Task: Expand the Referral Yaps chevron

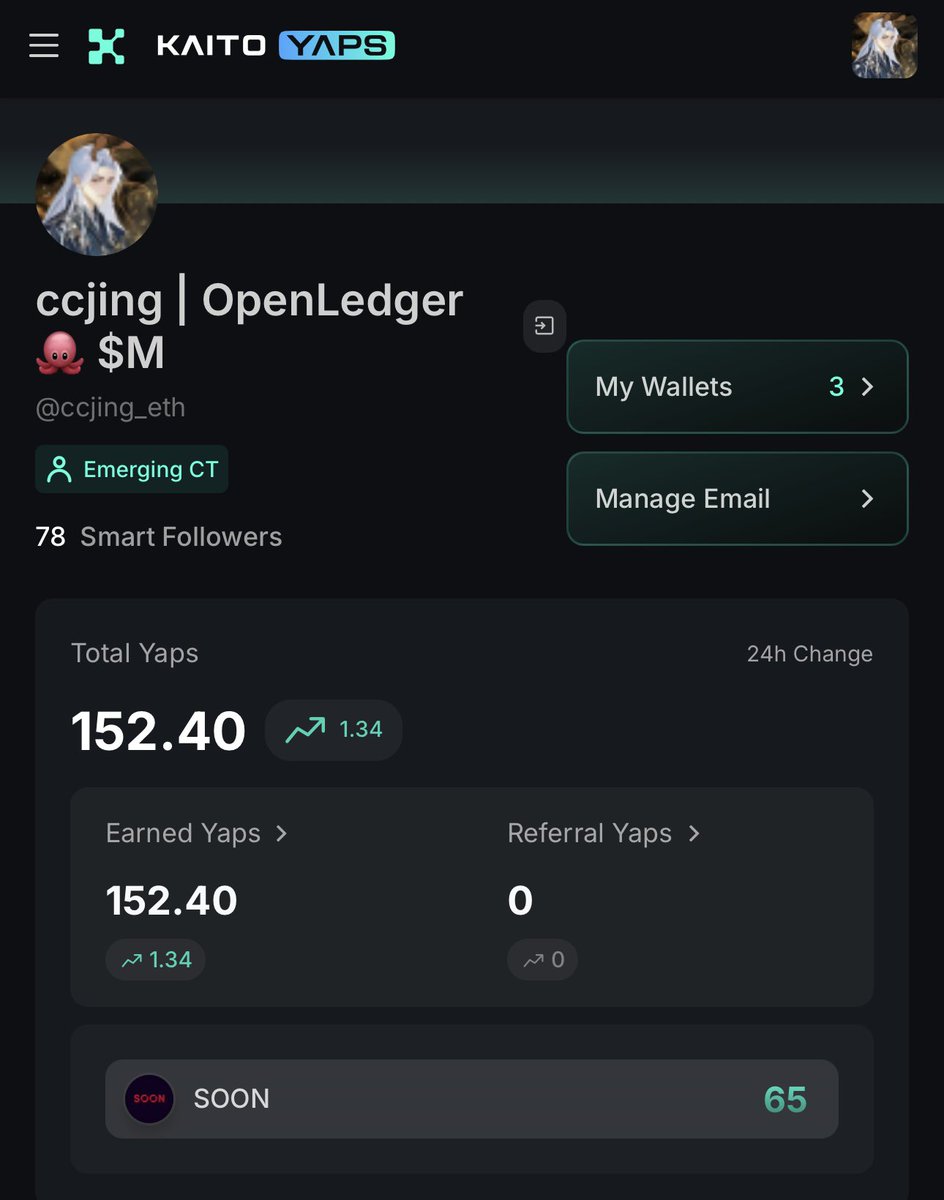Action: 694,833
